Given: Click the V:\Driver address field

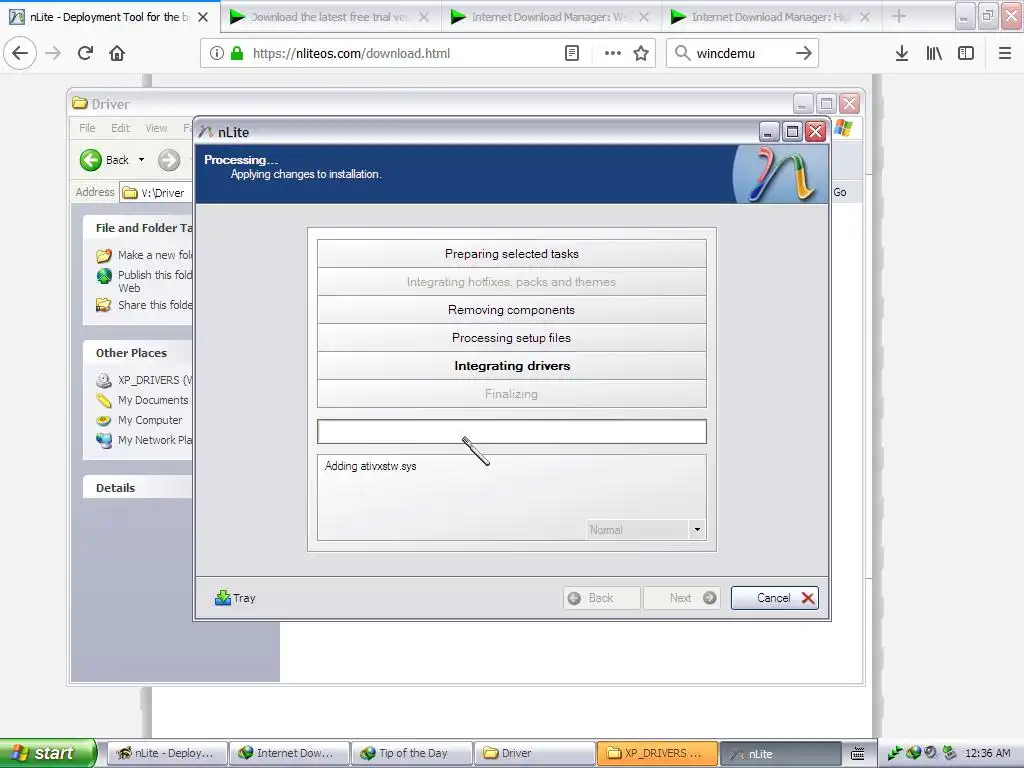Looking at the screenshot, I should click(157, 193).
